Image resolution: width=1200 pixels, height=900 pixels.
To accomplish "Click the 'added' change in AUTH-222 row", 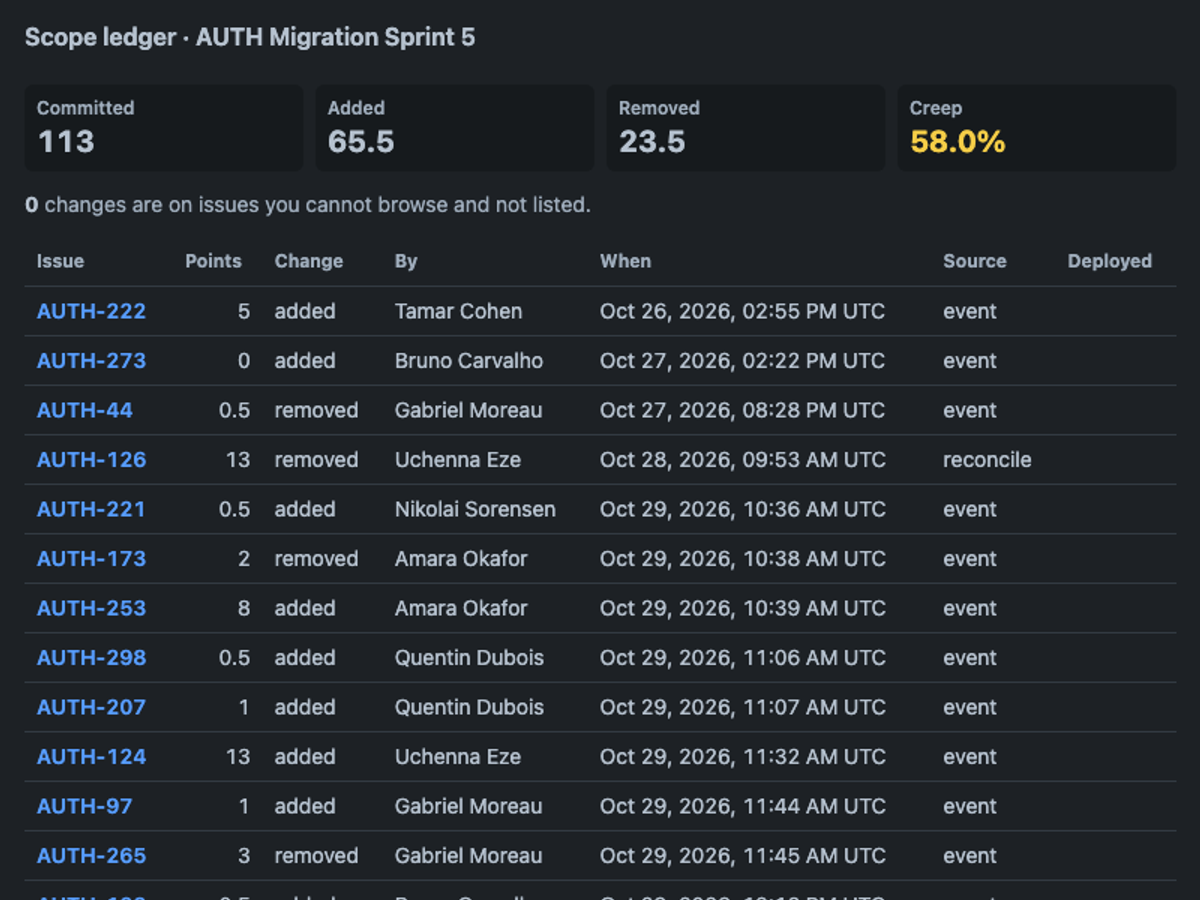I will 305,311.
